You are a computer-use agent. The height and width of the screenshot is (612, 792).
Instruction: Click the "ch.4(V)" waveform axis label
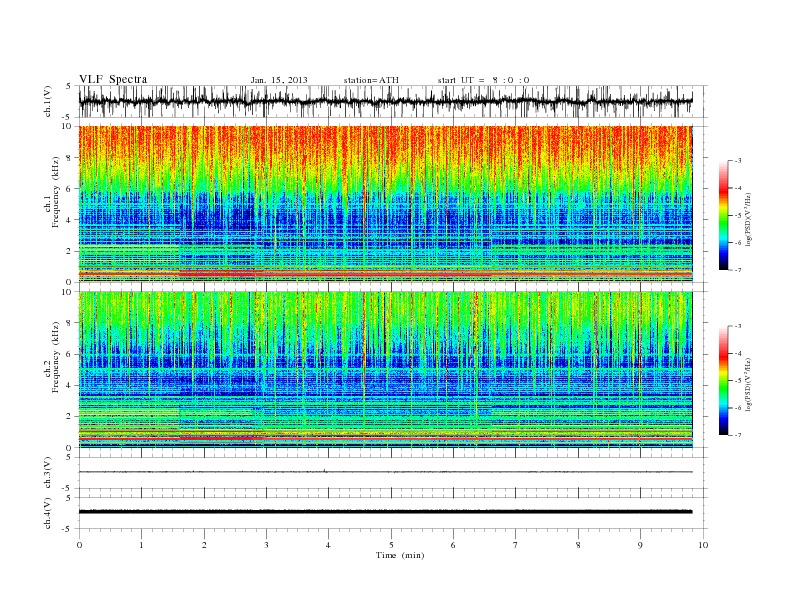(x=48, y=513)
